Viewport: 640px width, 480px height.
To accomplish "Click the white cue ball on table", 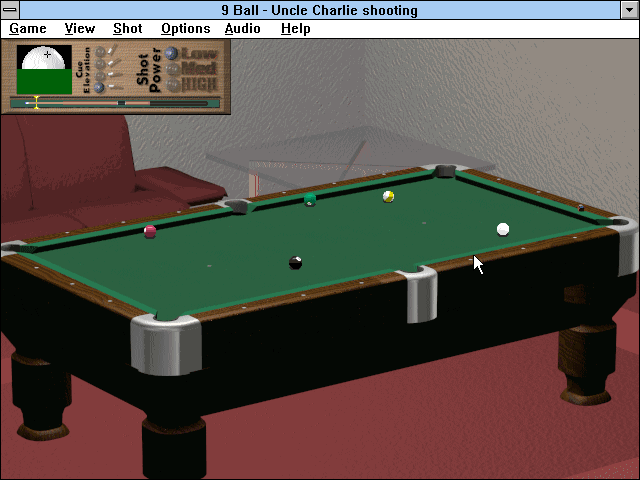I will 503,229.
